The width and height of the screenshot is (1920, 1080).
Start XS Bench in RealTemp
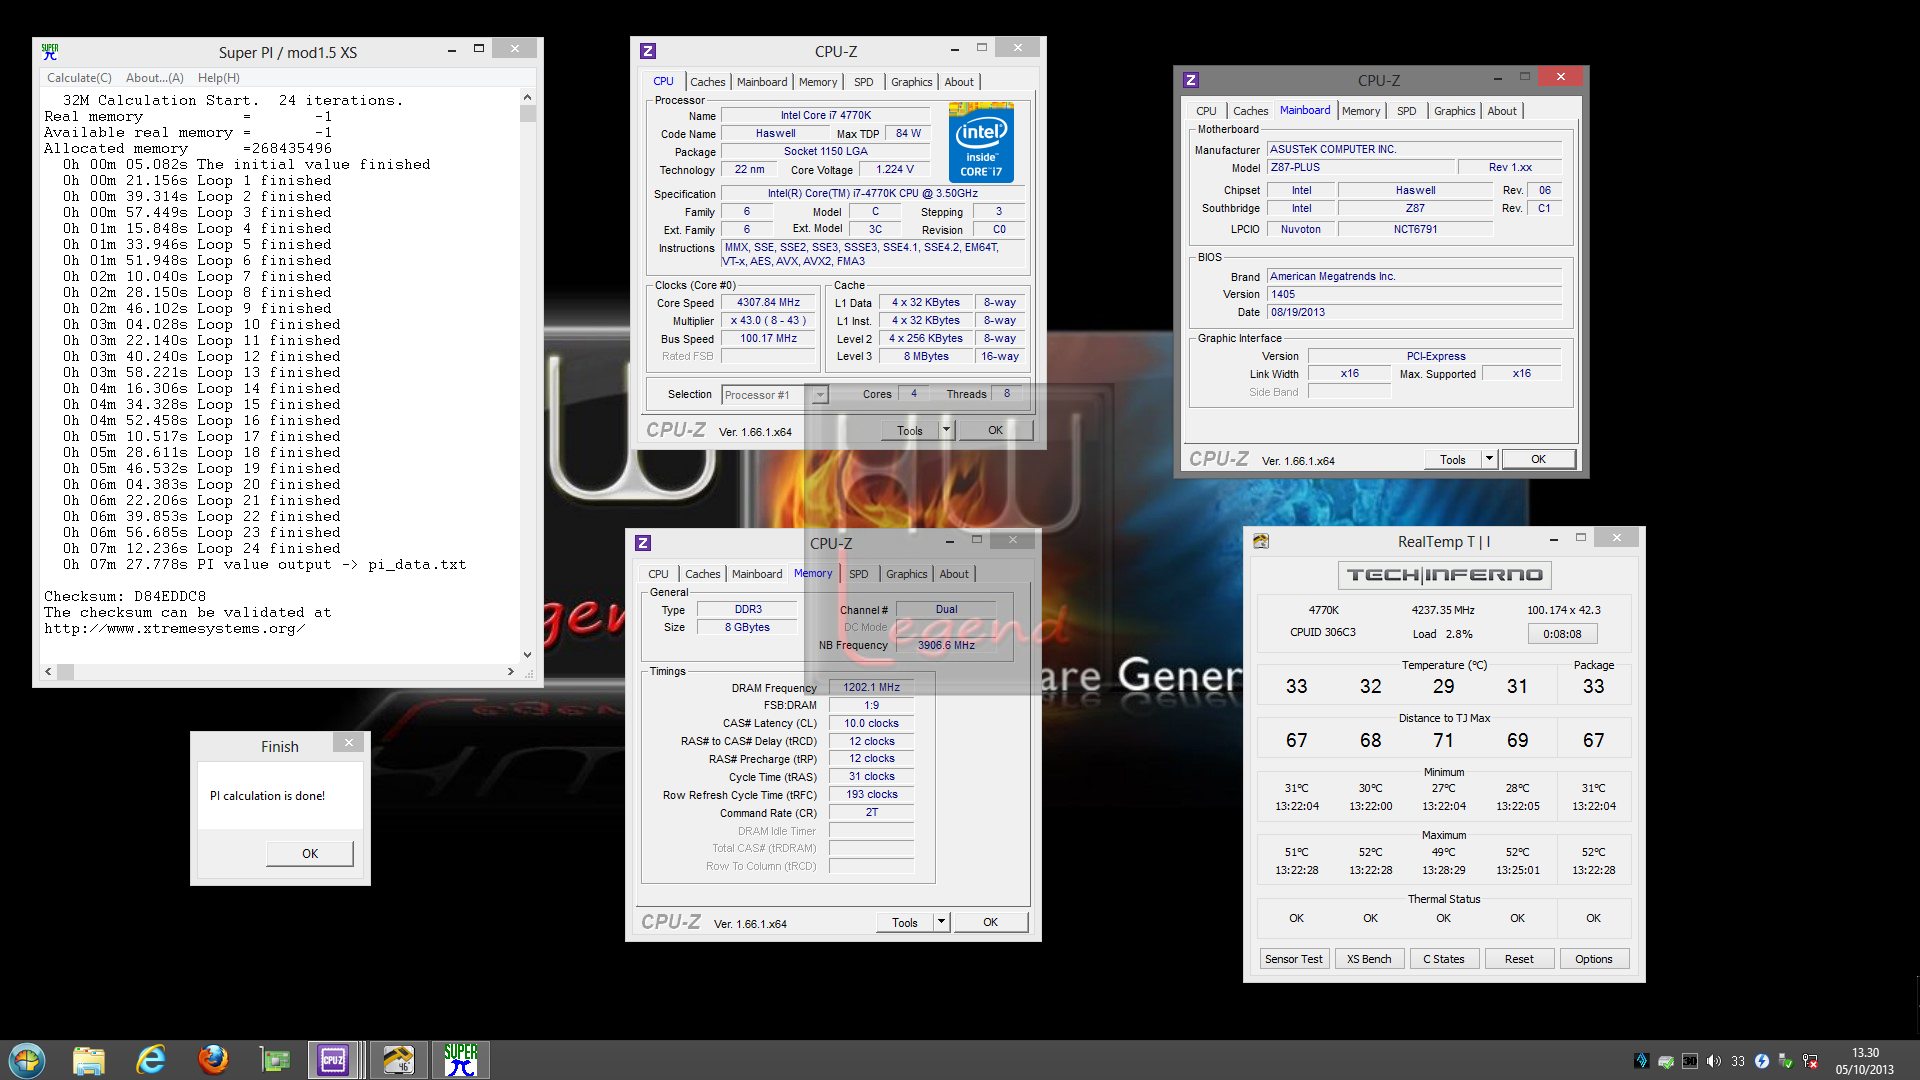click(1369, 959)
